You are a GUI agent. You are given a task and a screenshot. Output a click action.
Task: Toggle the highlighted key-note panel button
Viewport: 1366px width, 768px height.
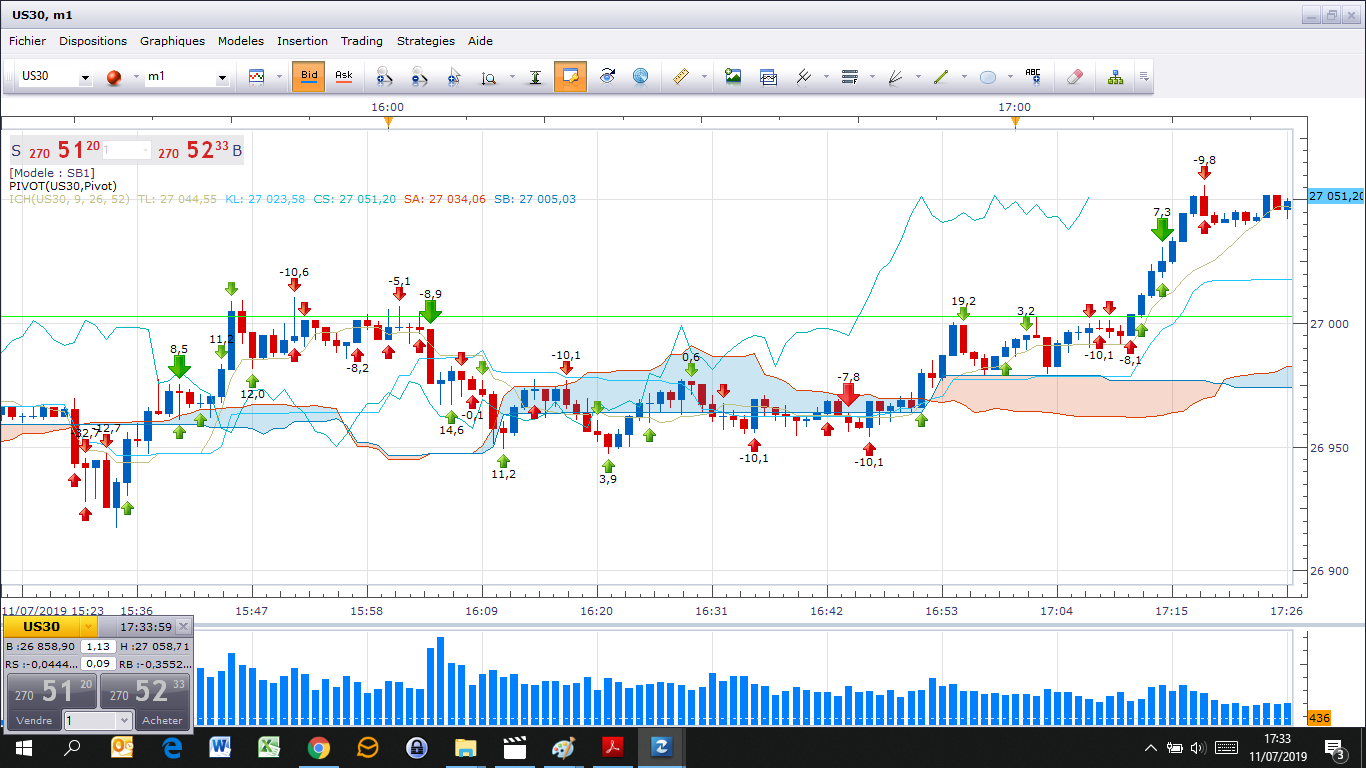click(571, 76)
